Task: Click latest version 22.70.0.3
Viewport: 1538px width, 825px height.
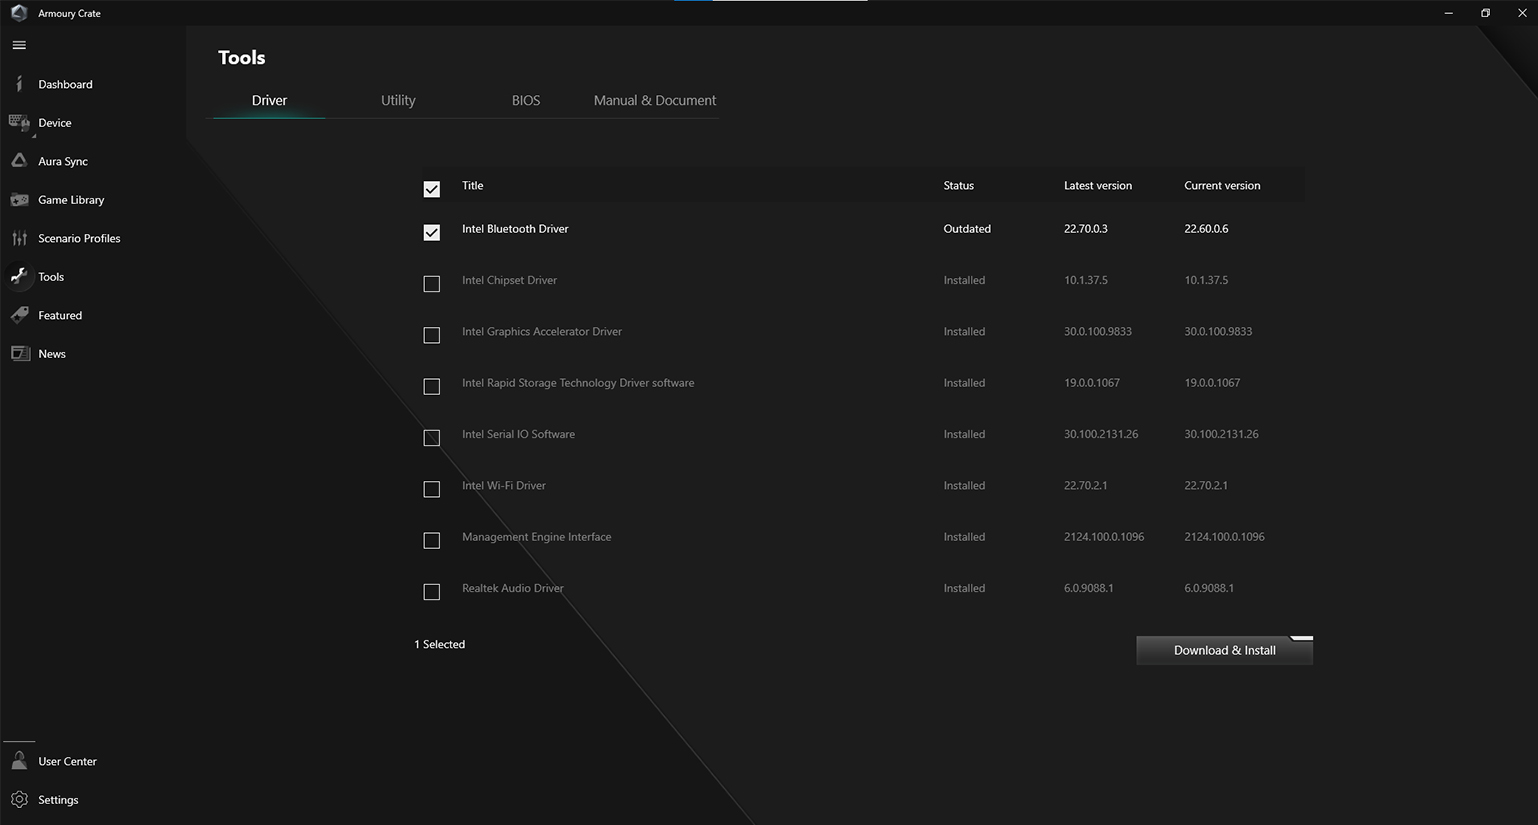Action: coord(1086,229)
